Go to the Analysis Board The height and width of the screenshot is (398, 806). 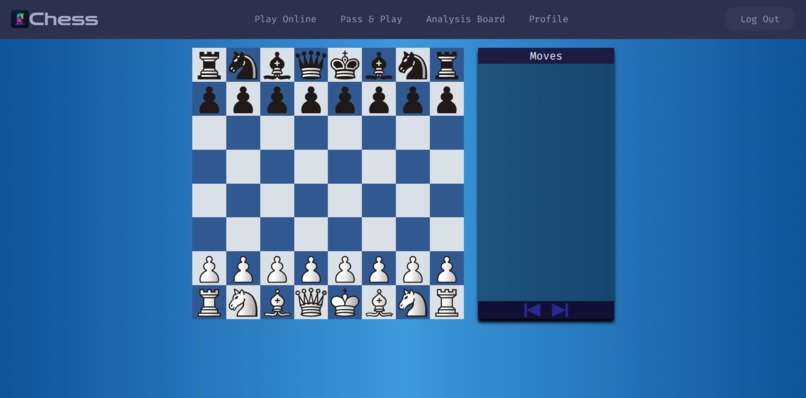coord(465,19)
